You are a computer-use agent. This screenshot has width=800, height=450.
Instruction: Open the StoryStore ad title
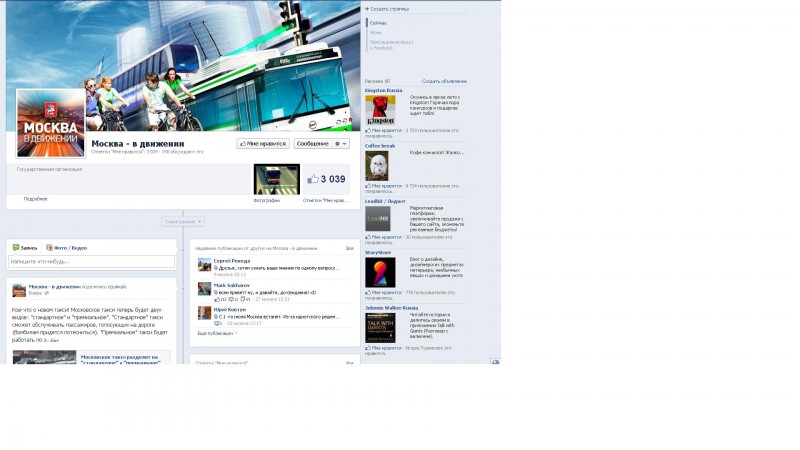378,253
